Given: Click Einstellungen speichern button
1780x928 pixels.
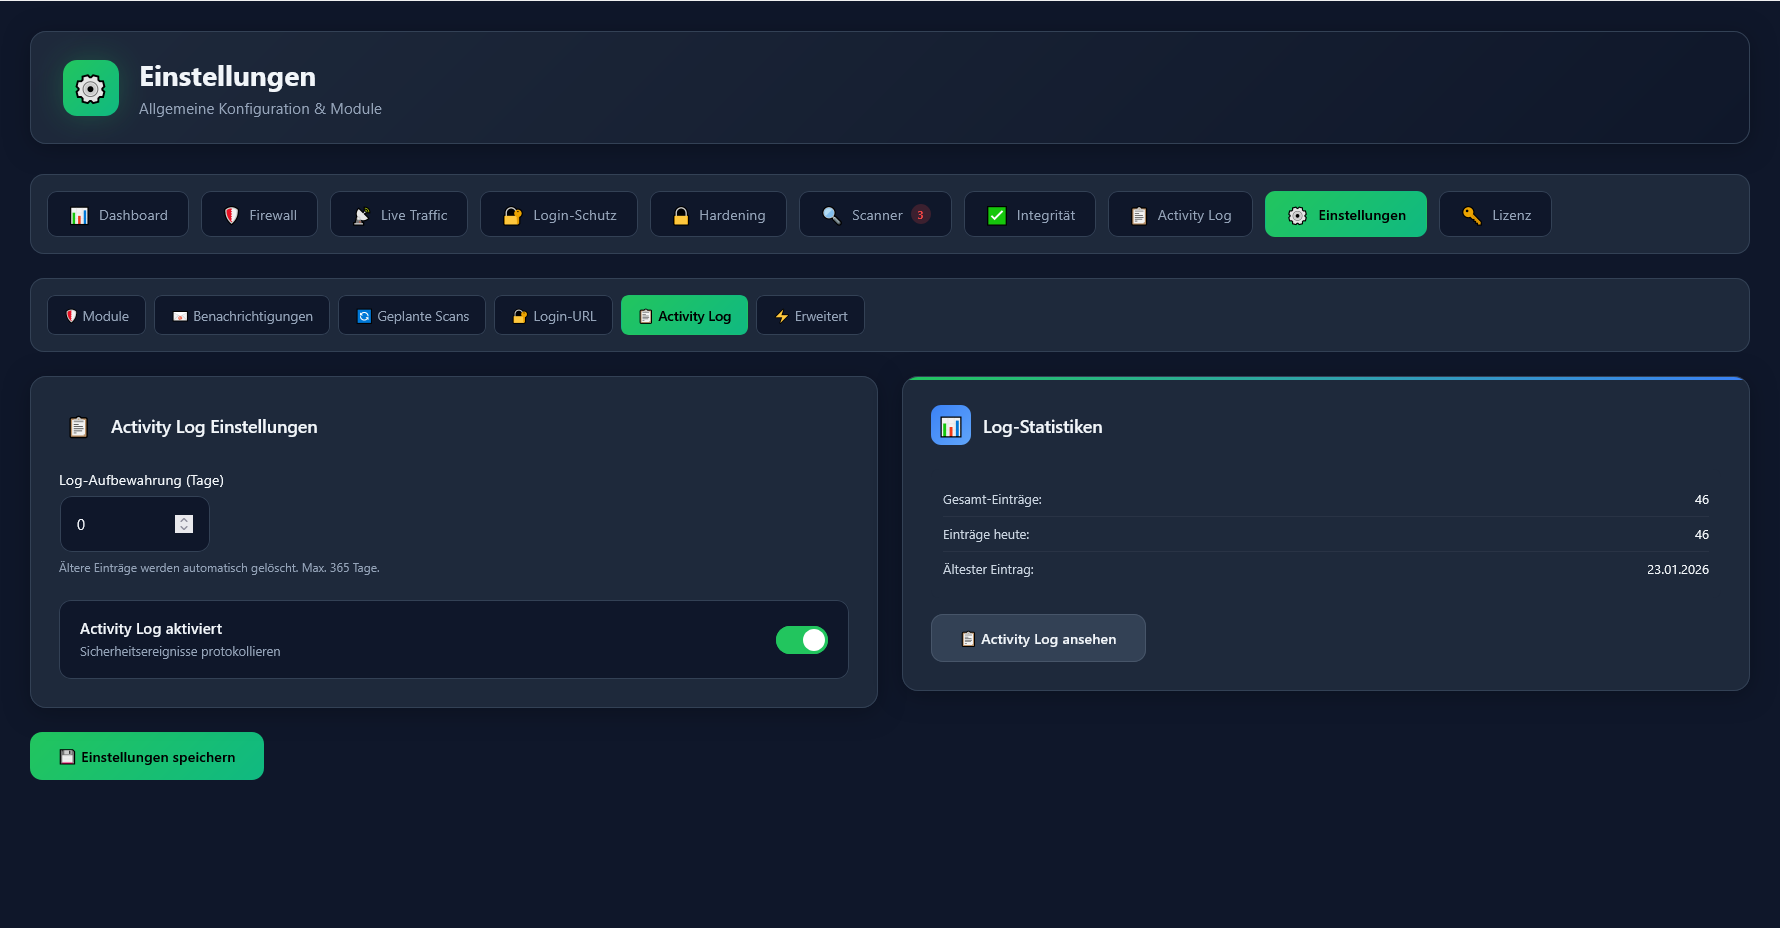Looking at the screenshot, I should (147, 756).
